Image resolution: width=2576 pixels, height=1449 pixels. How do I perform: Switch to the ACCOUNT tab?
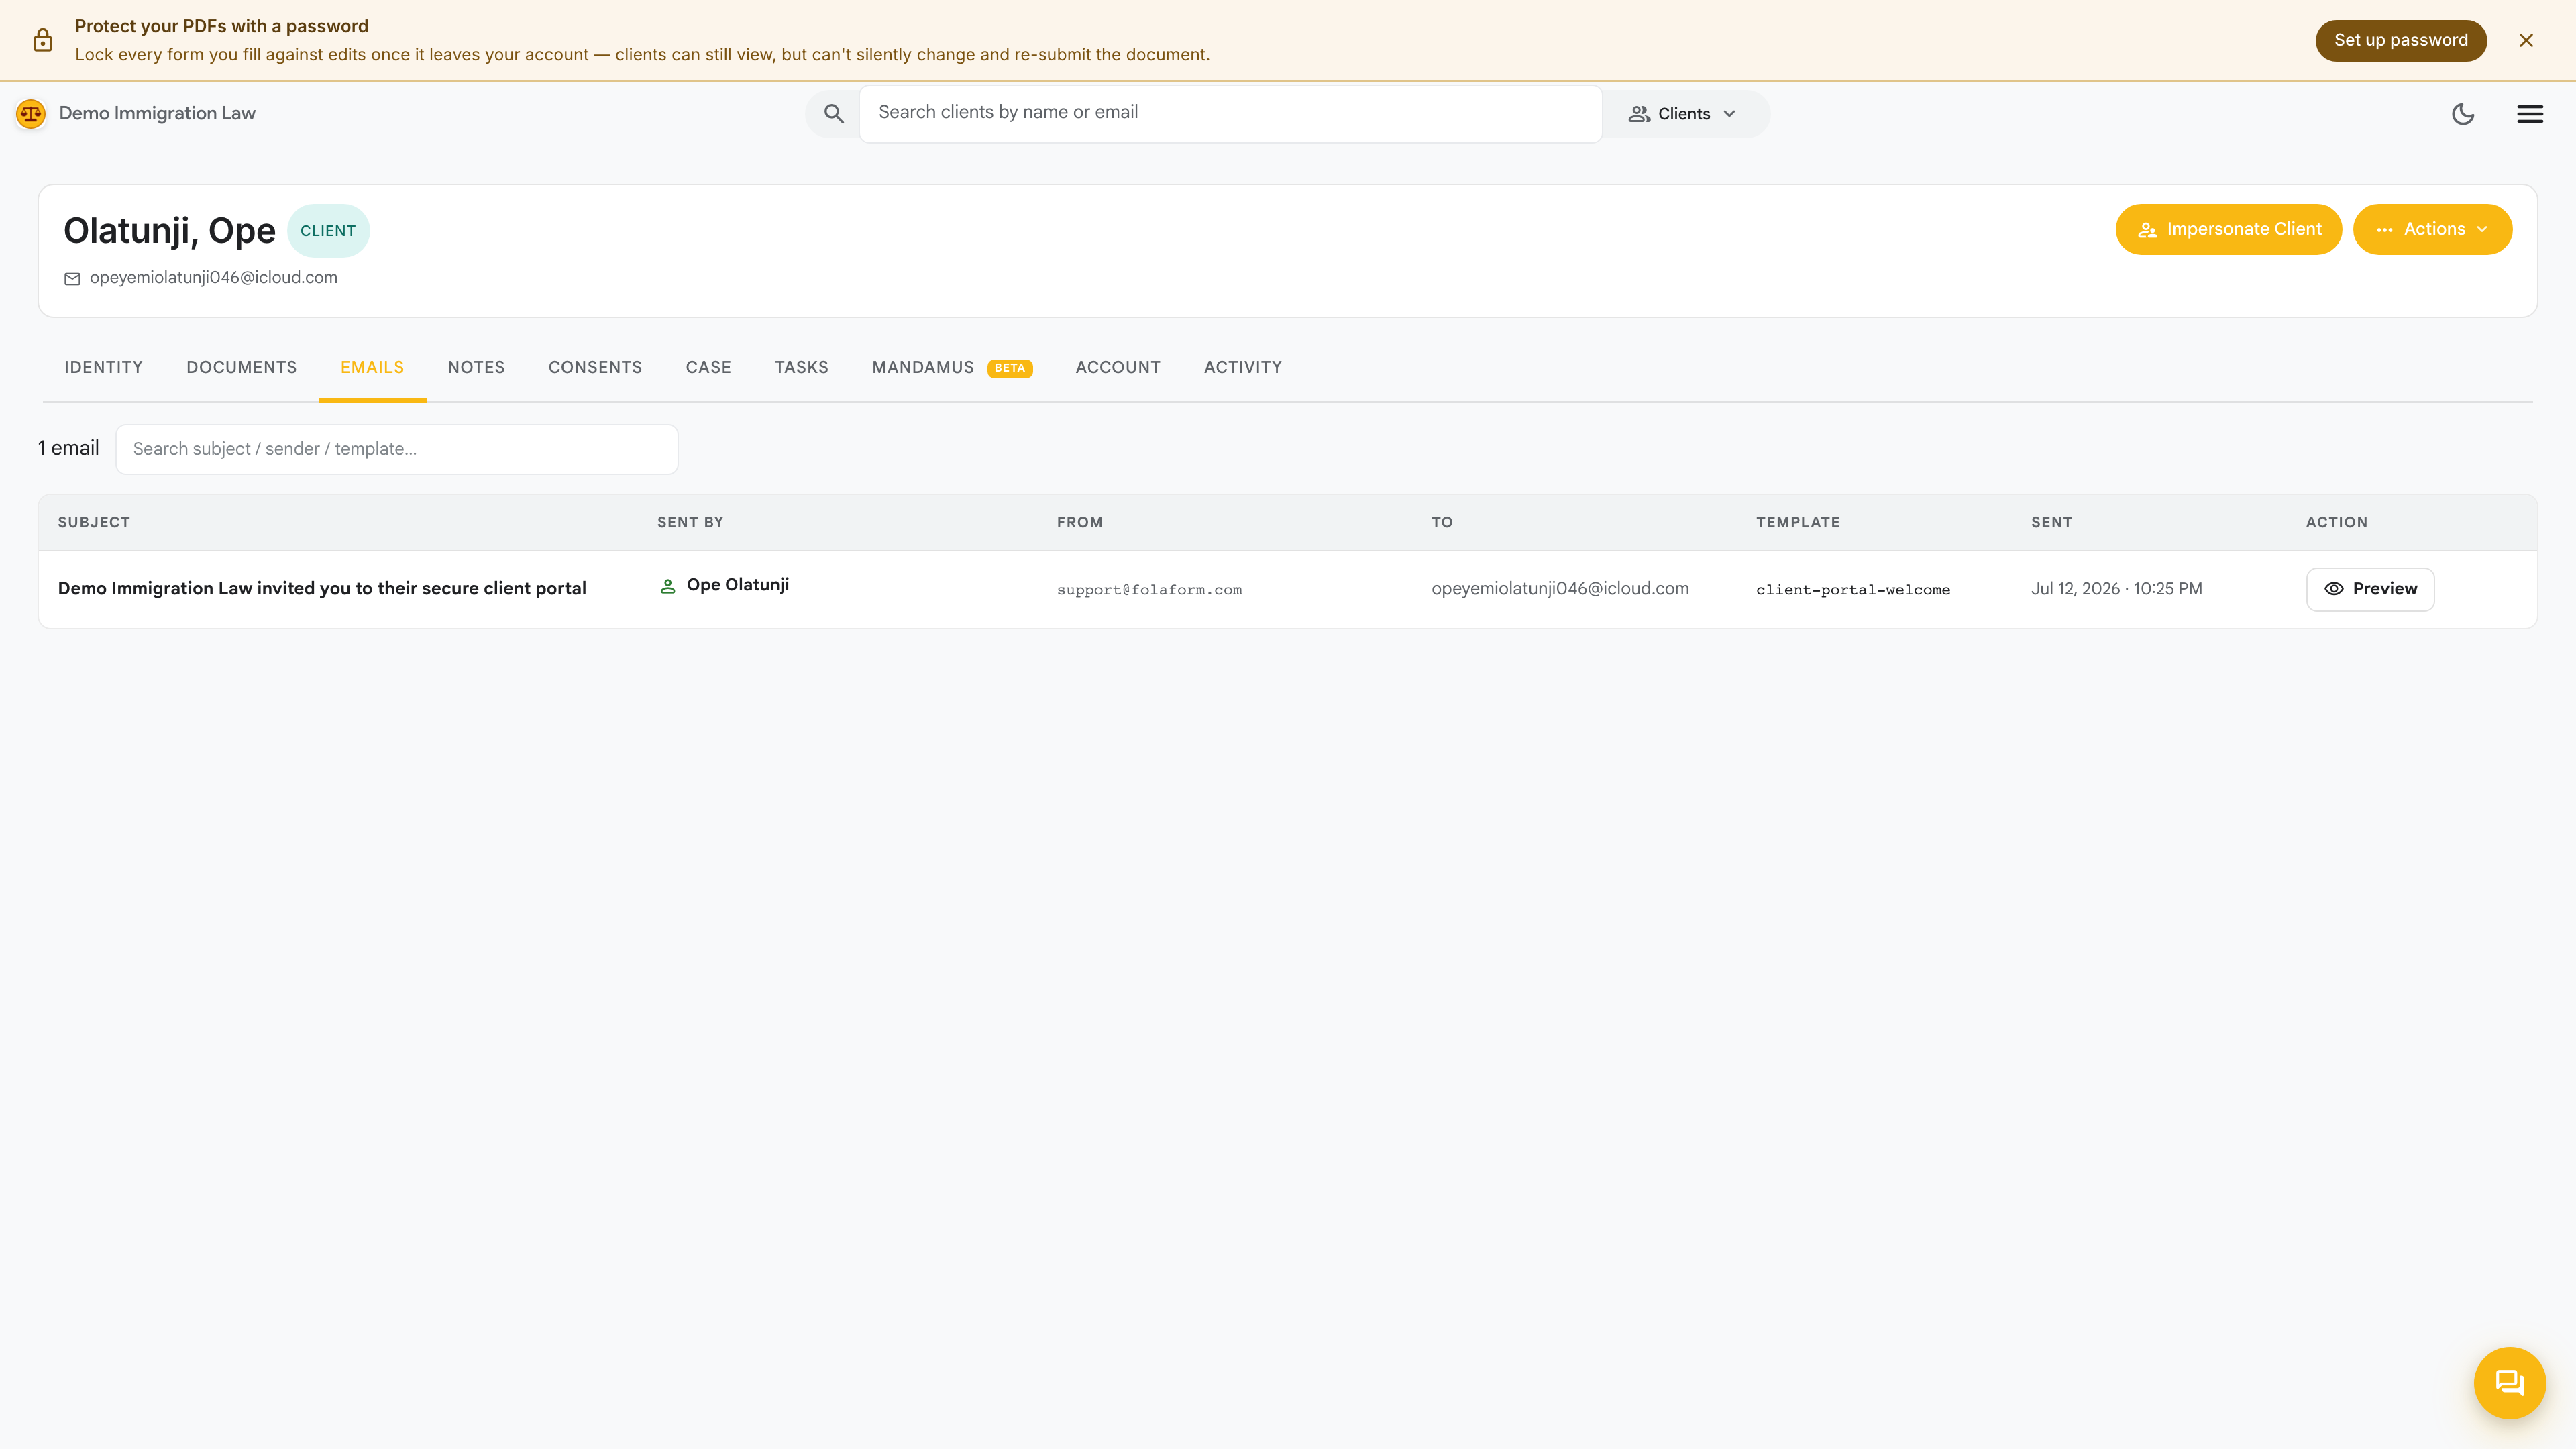pos(1118,368)
